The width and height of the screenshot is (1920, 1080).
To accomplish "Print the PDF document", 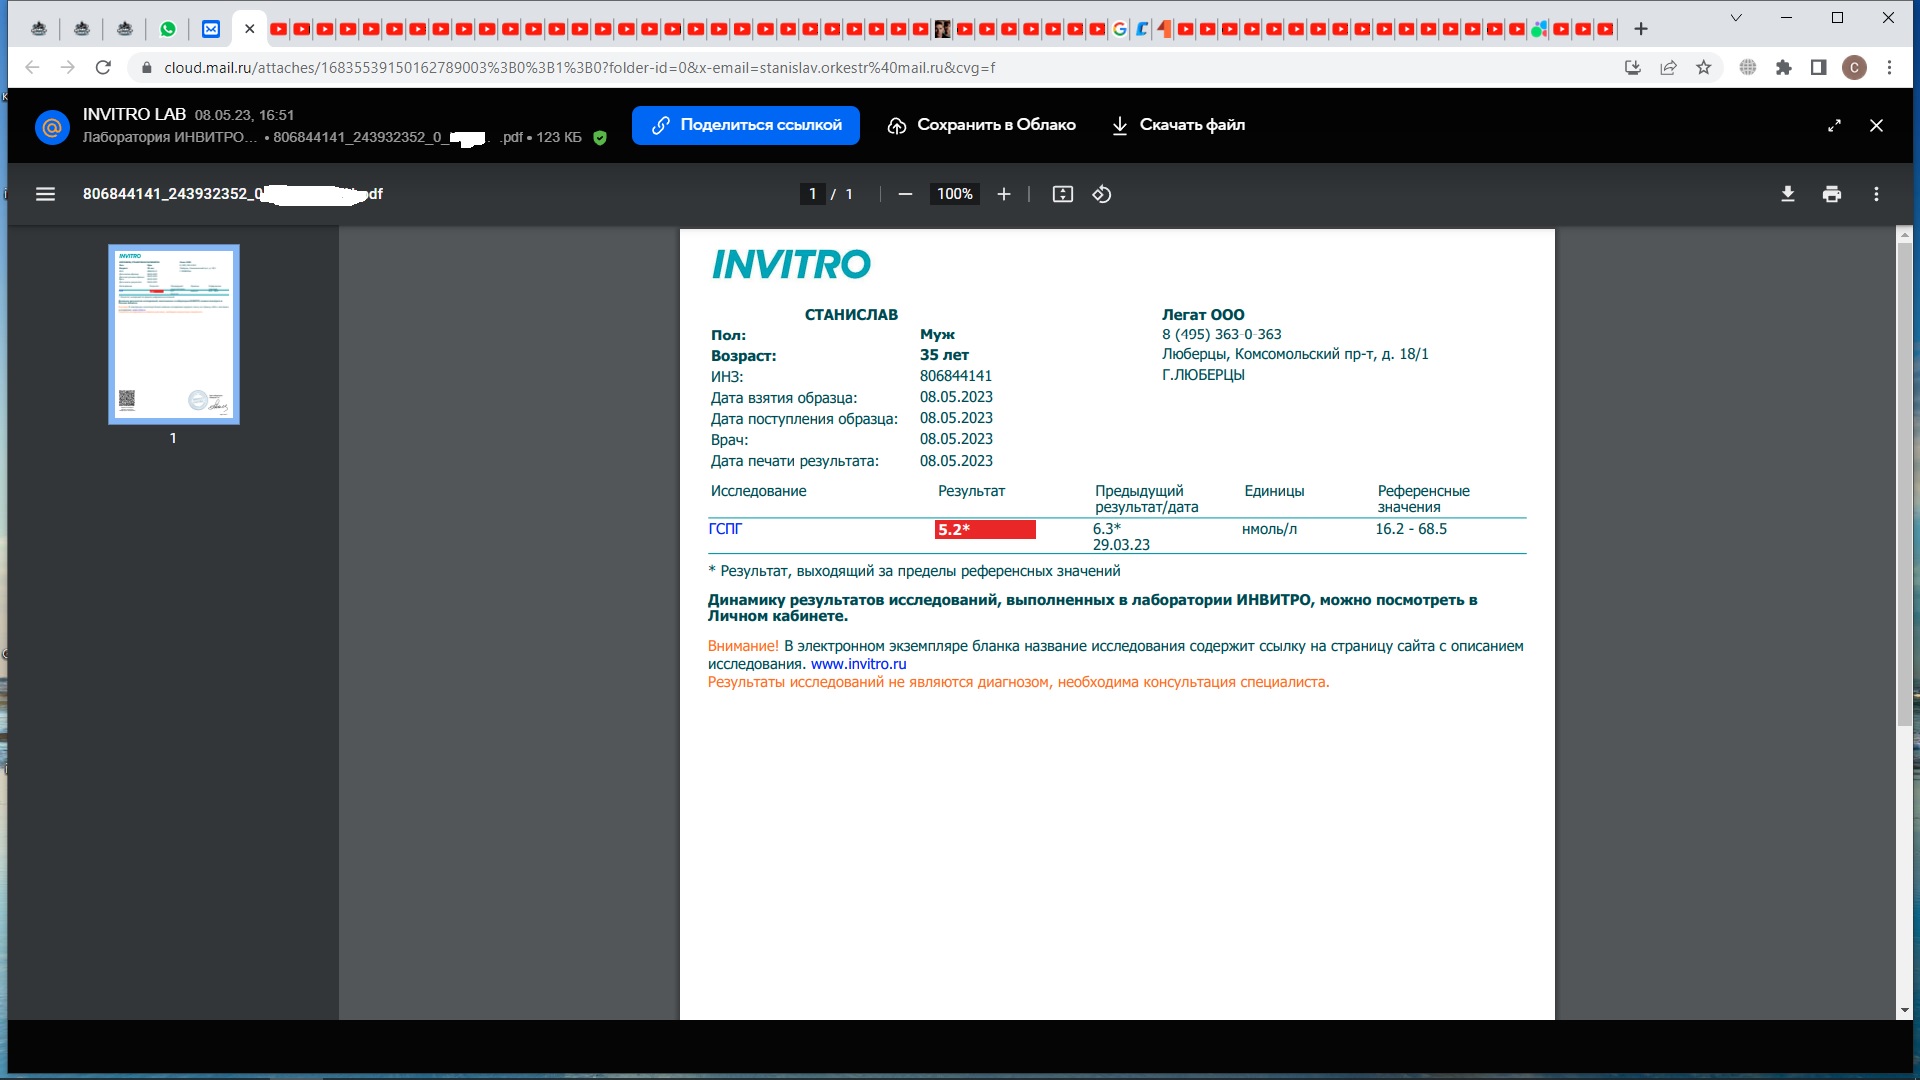I will point(1832,194).
